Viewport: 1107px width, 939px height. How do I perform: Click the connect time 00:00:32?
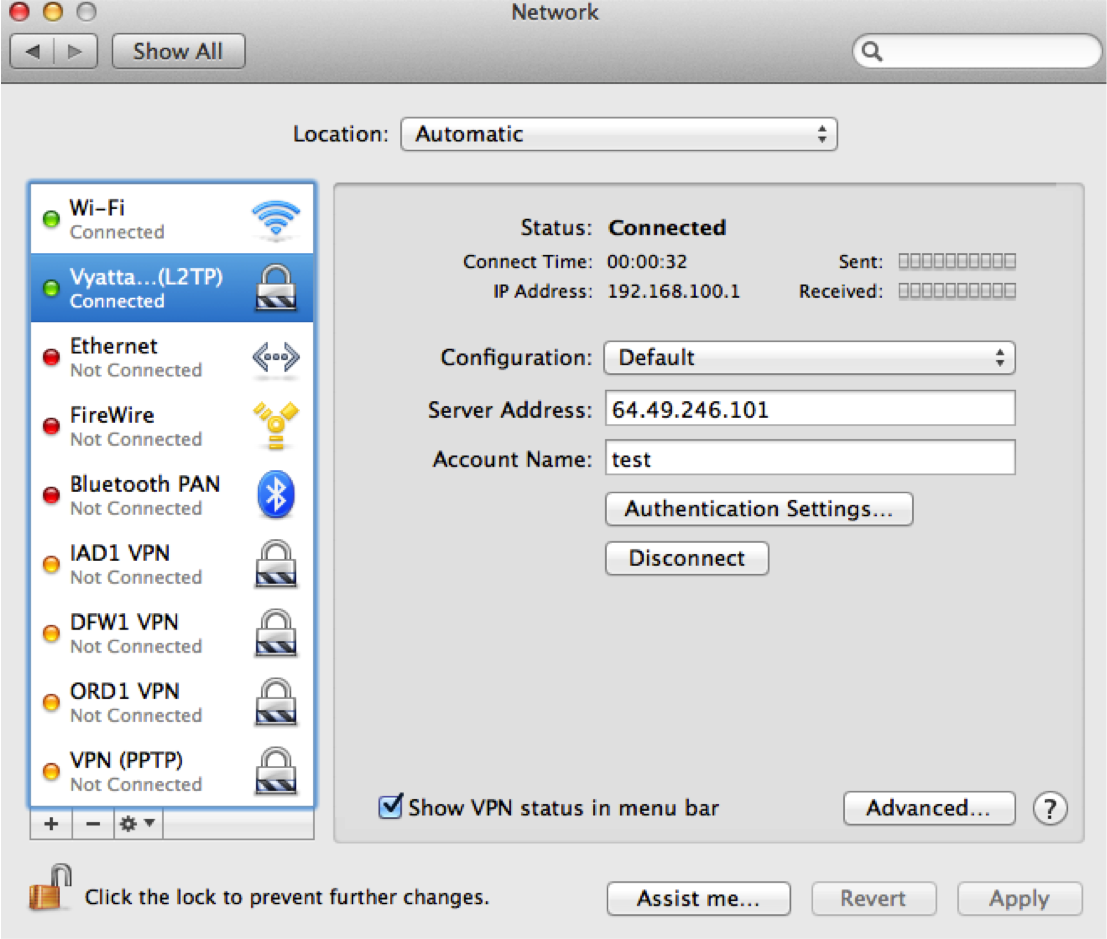click(x=647, y=262)
